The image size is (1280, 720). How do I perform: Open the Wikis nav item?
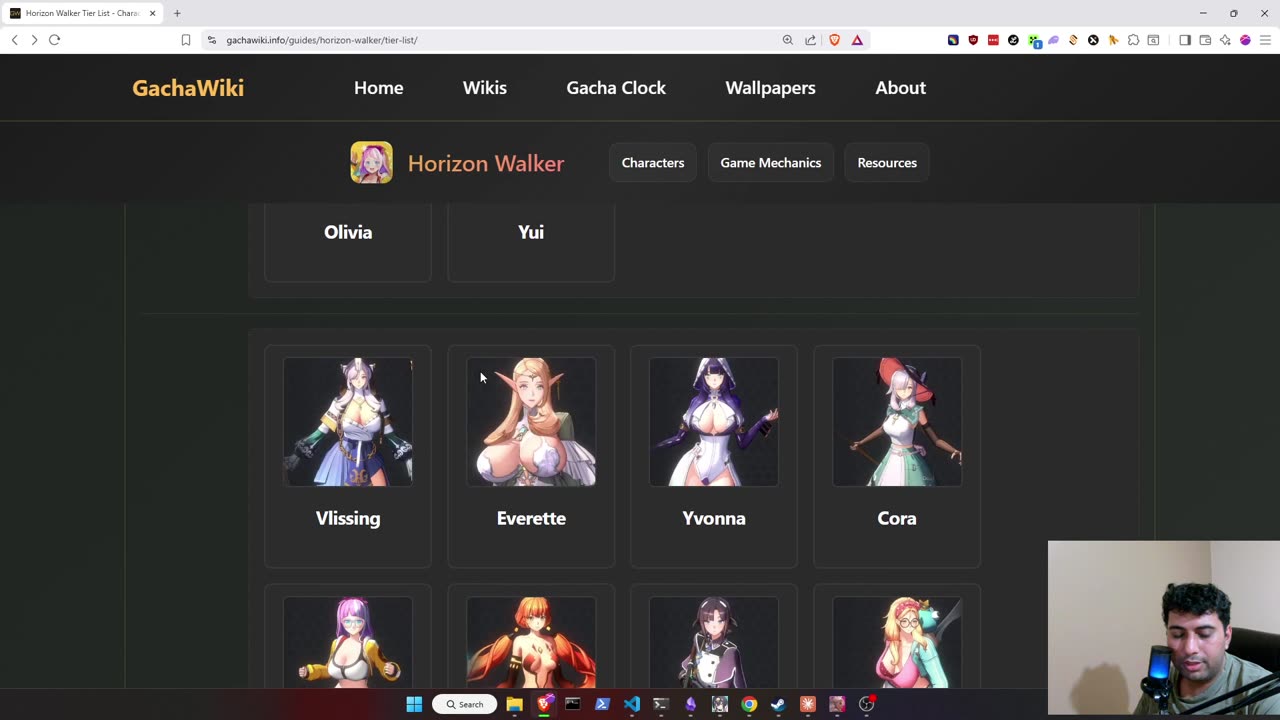pyautogui.click(x=485, y=88)
